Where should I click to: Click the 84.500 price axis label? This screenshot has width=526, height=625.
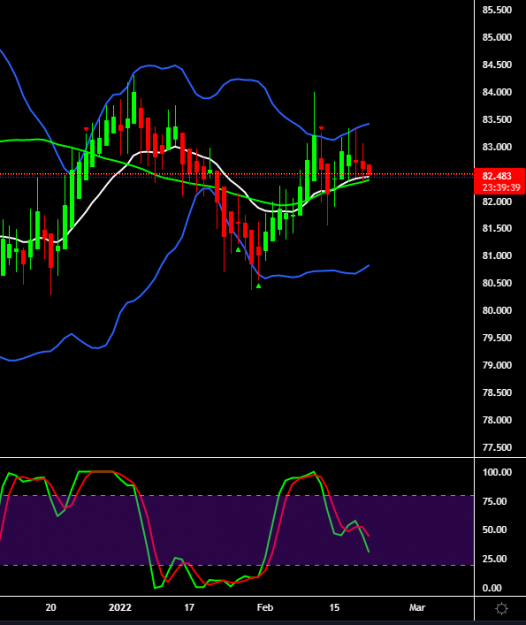point(497,65)
